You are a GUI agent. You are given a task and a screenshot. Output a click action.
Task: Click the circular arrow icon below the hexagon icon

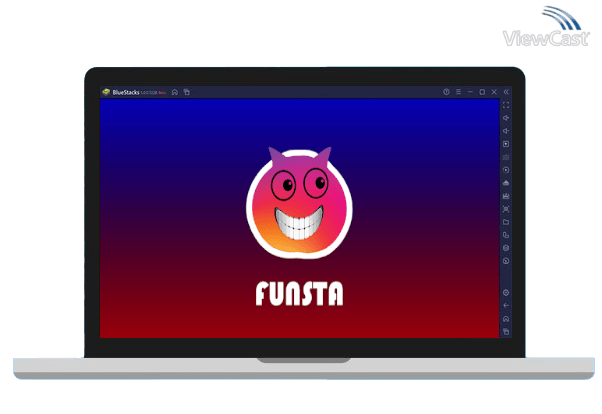point(506,261)
